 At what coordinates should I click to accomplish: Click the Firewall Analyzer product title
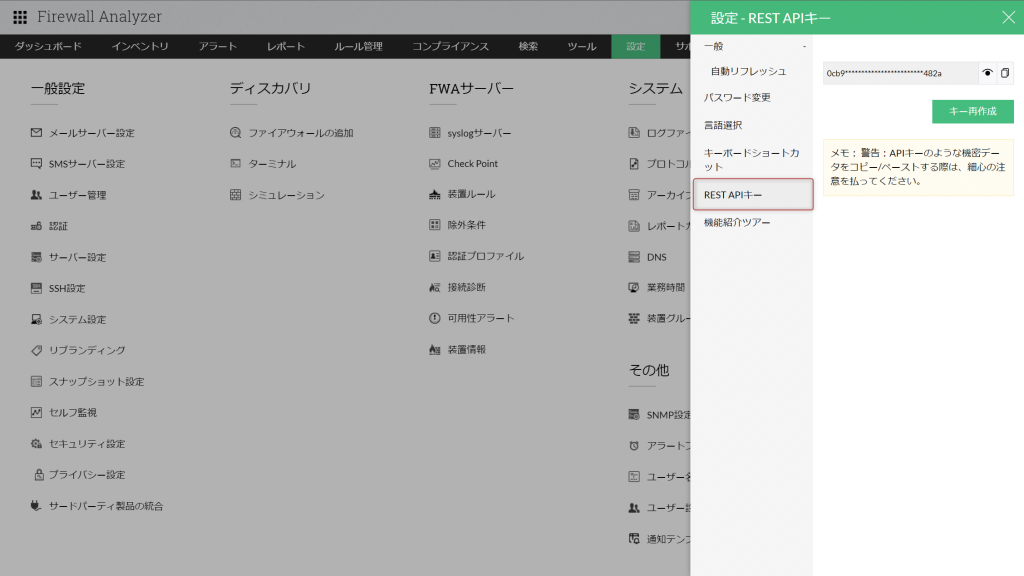[x=99, y=17]
